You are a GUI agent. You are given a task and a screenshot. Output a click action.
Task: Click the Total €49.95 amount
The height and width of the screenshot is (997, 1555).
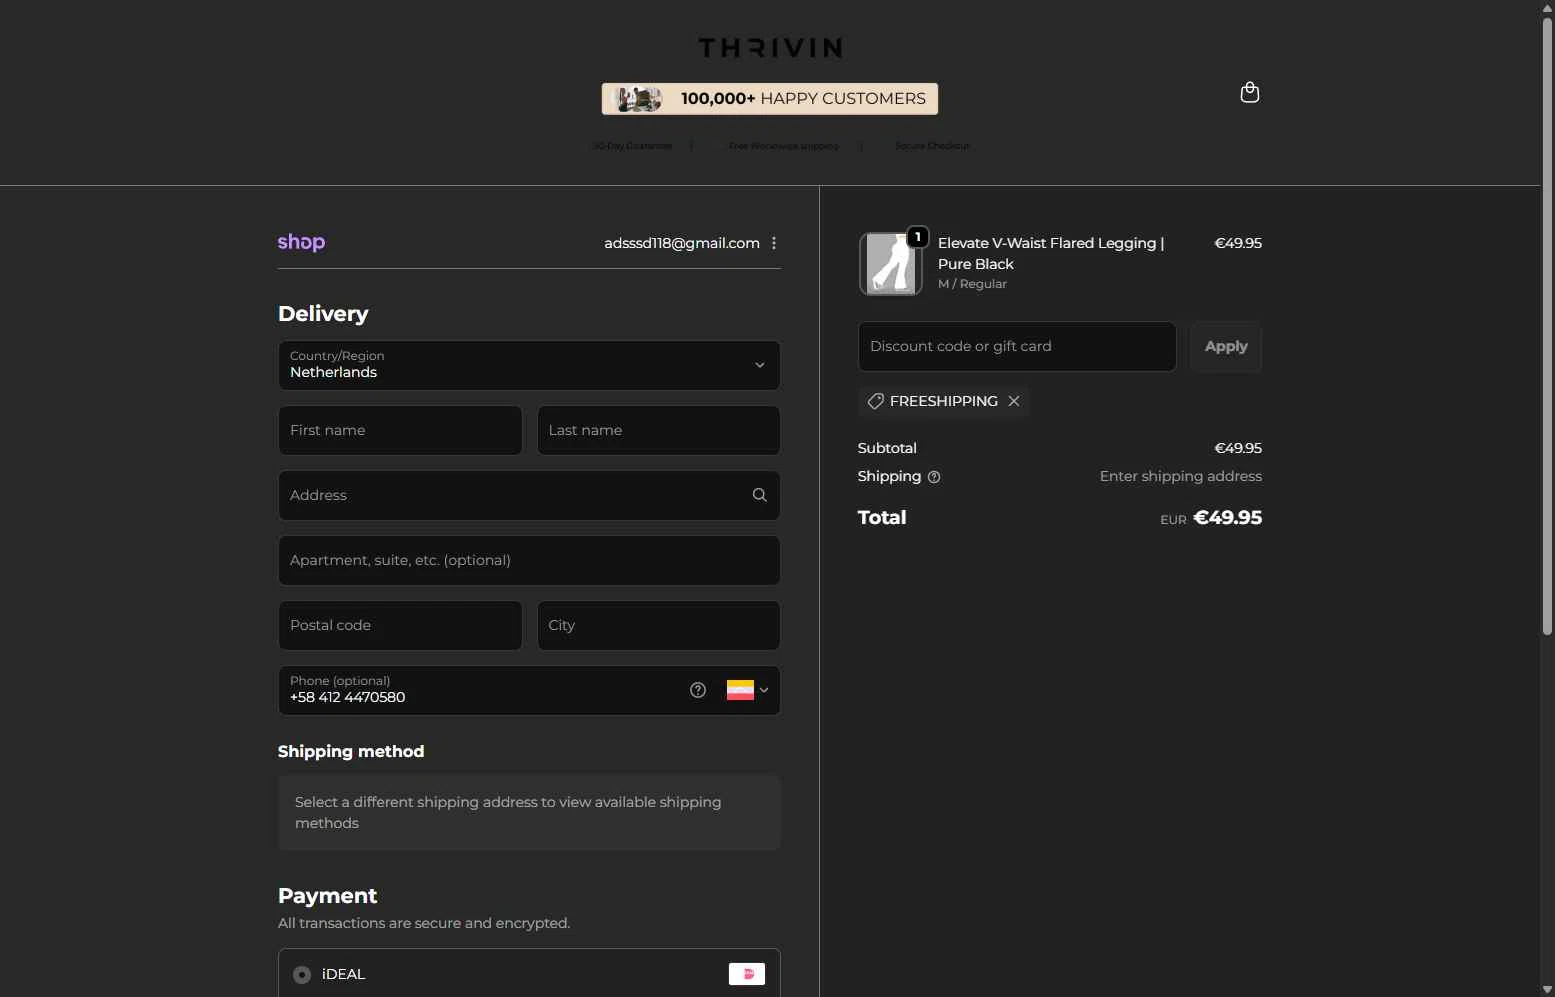1227,517
